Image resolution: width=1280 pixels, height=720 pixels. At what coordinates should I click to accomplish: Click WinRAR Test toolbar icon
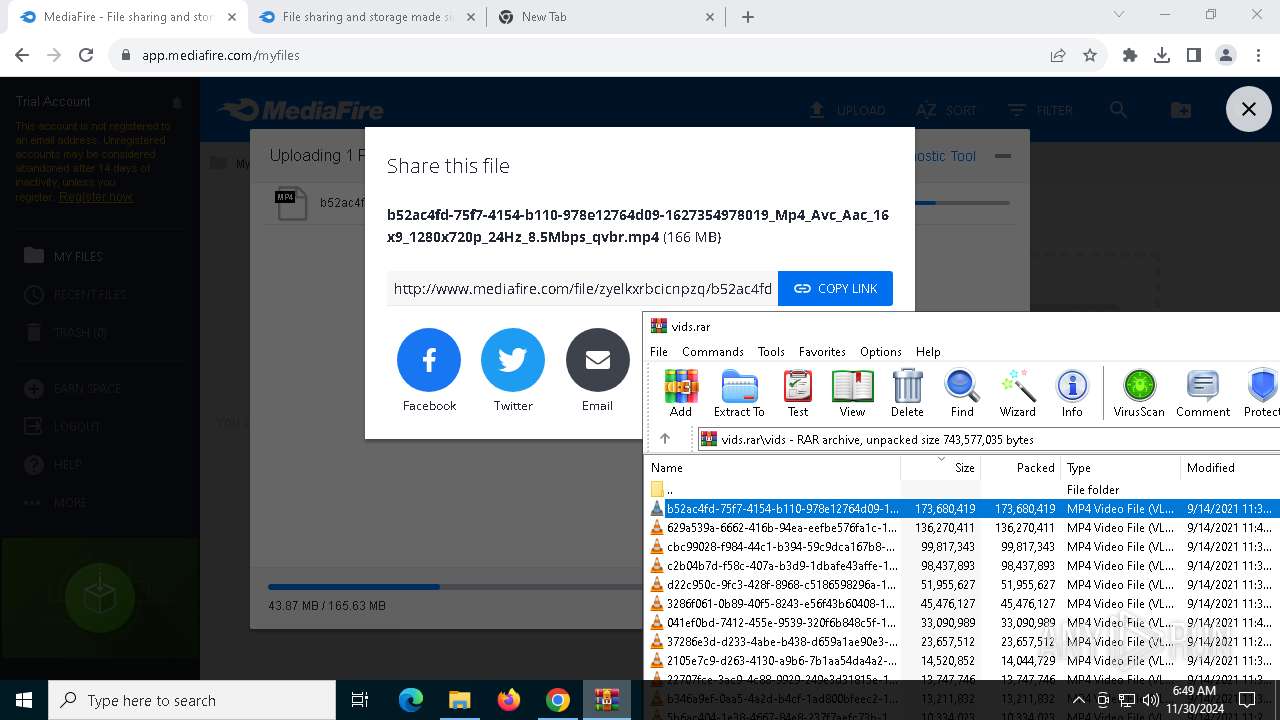pos(798,393)
